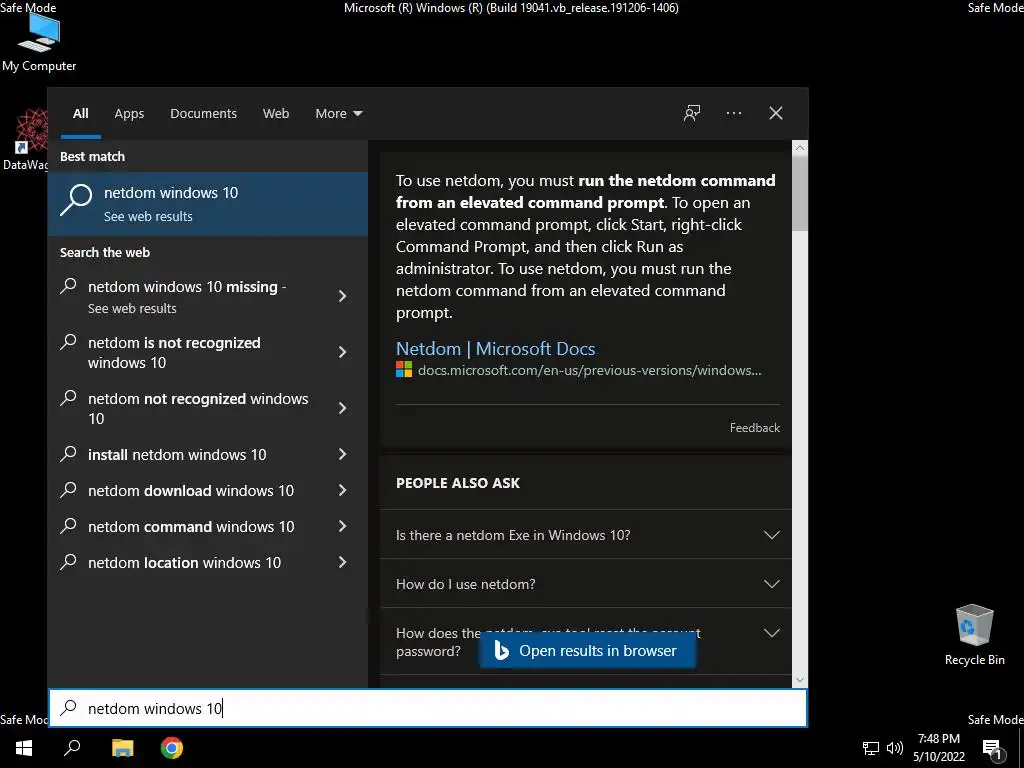Expand Is there a netdom Exe question
Viewport: 1024px width, 768px height.
(586, 535)
